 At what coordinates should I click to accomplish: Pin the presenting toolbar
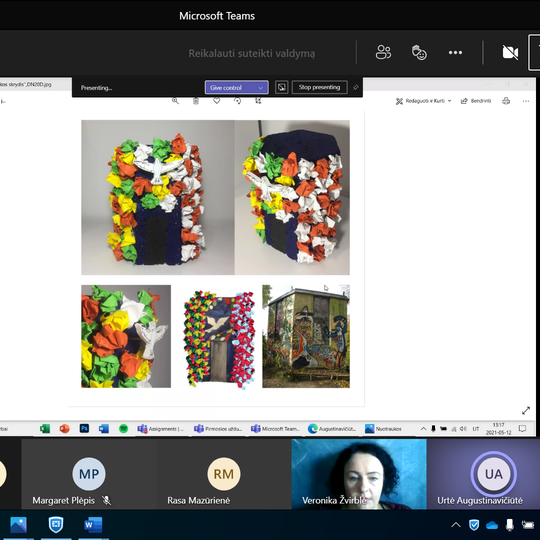tap(356, 88)
